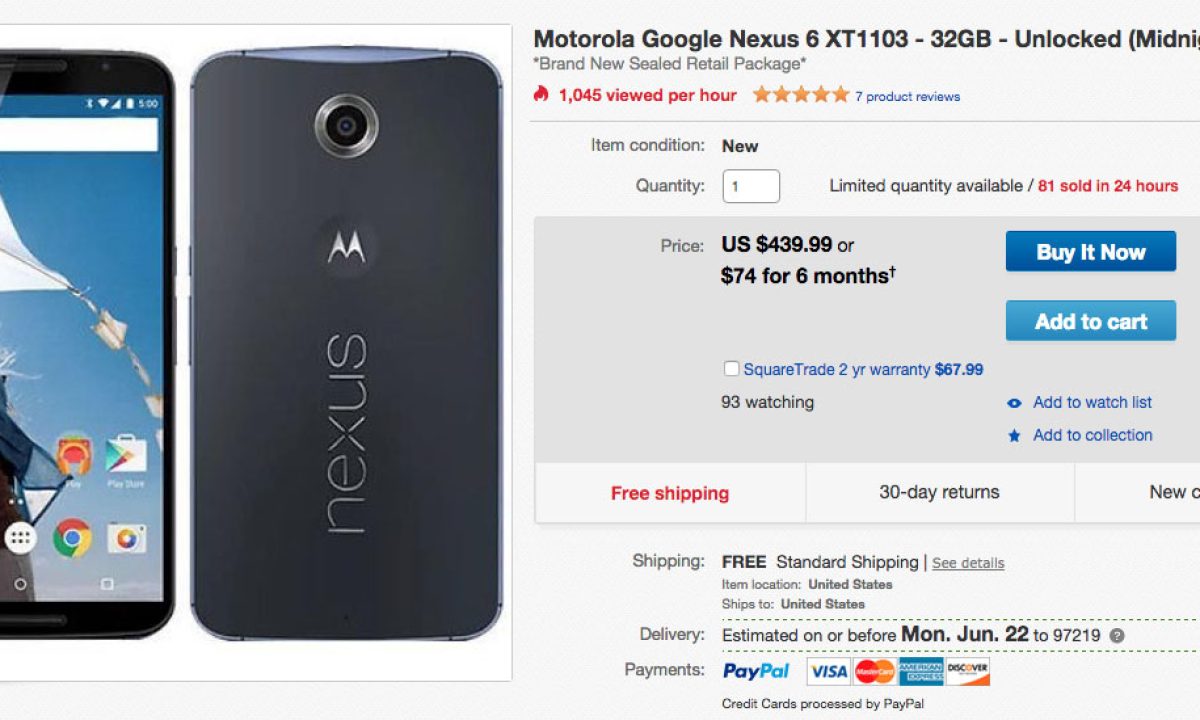The height and width of the screenshot is (720, 1200).
Task: Select the 30-day returns tab
Action: tap(939, 492)
